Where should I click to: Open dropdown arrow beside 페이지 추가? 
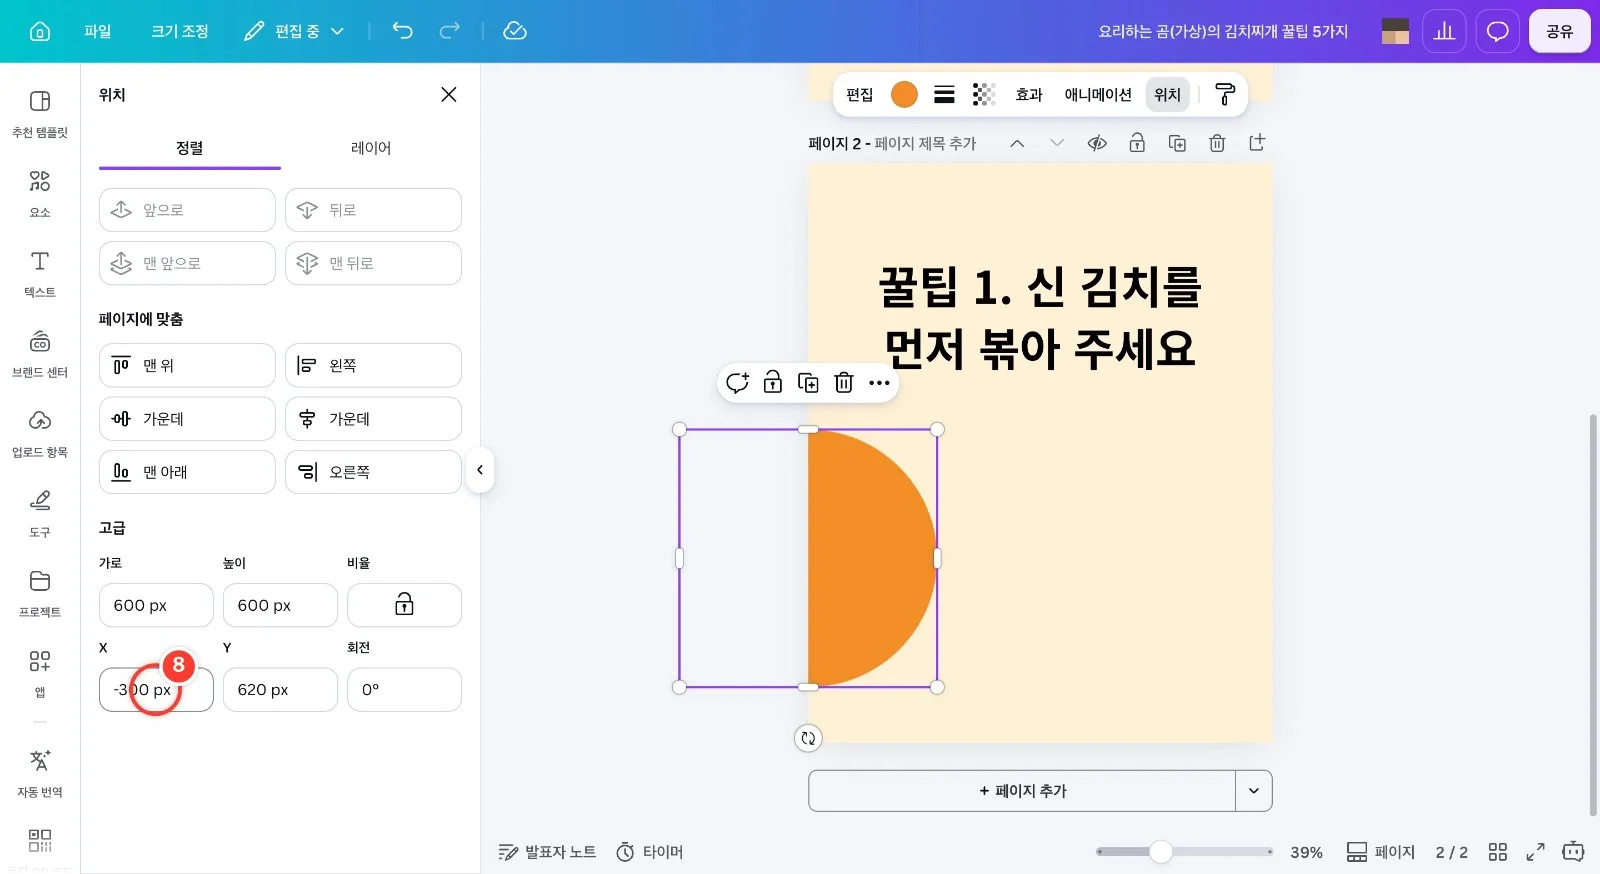coord(1254,791)
